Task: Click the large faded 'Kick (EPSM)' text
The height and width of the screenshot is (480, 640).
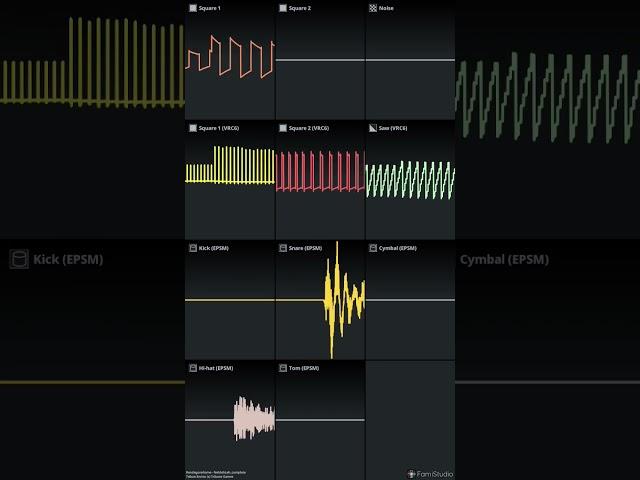Action: tap(68, 260)
